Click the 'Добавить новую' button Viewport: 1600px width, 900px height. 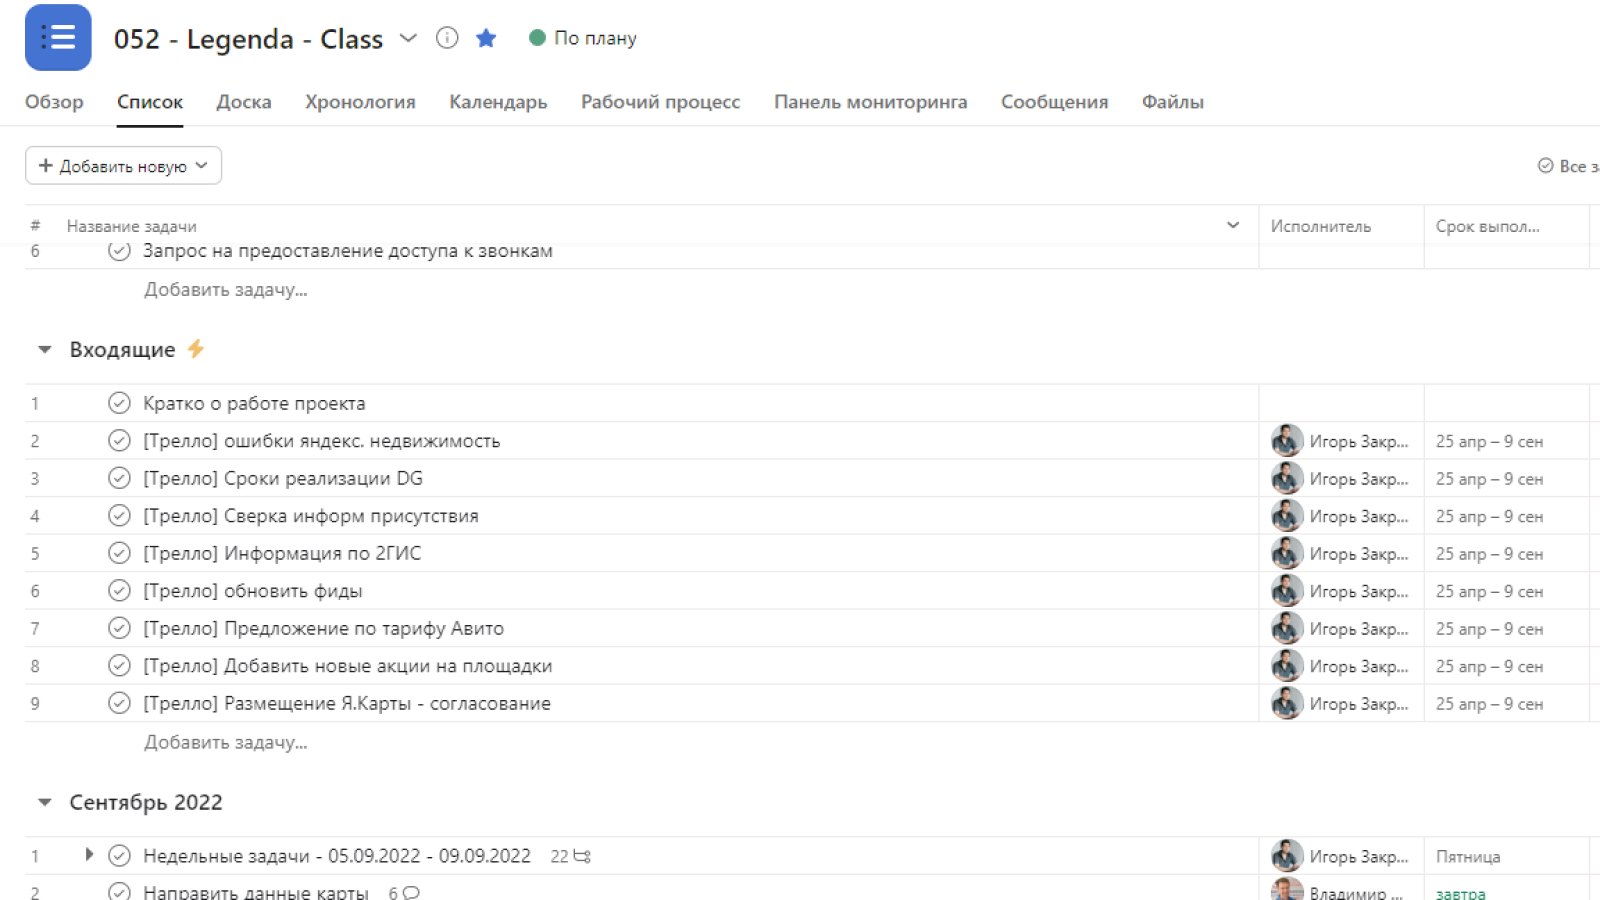pos(123,166)
